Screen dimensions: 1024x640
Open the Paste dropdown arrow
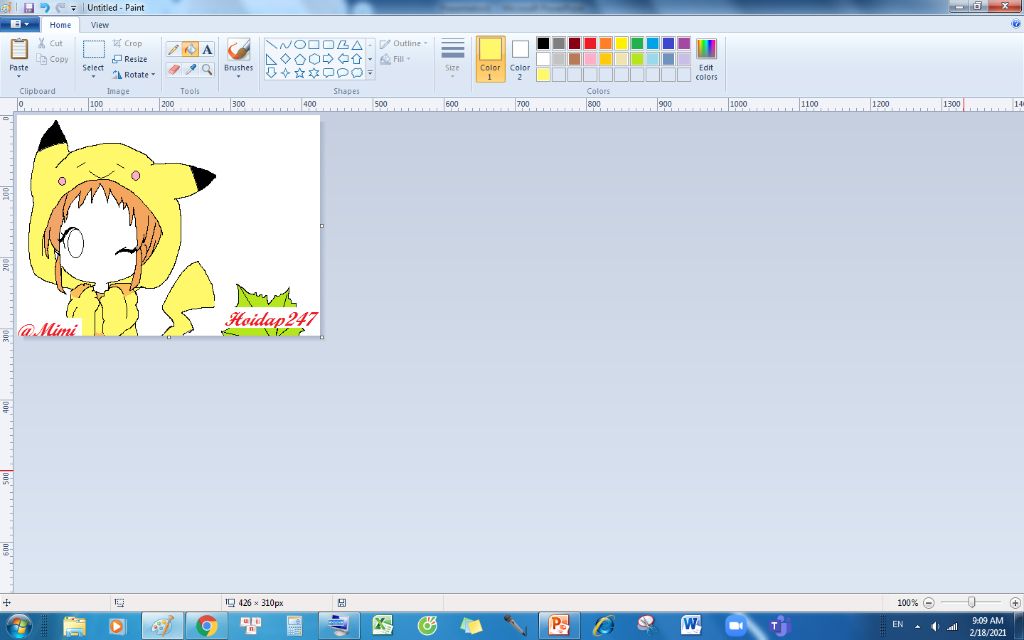19,76
